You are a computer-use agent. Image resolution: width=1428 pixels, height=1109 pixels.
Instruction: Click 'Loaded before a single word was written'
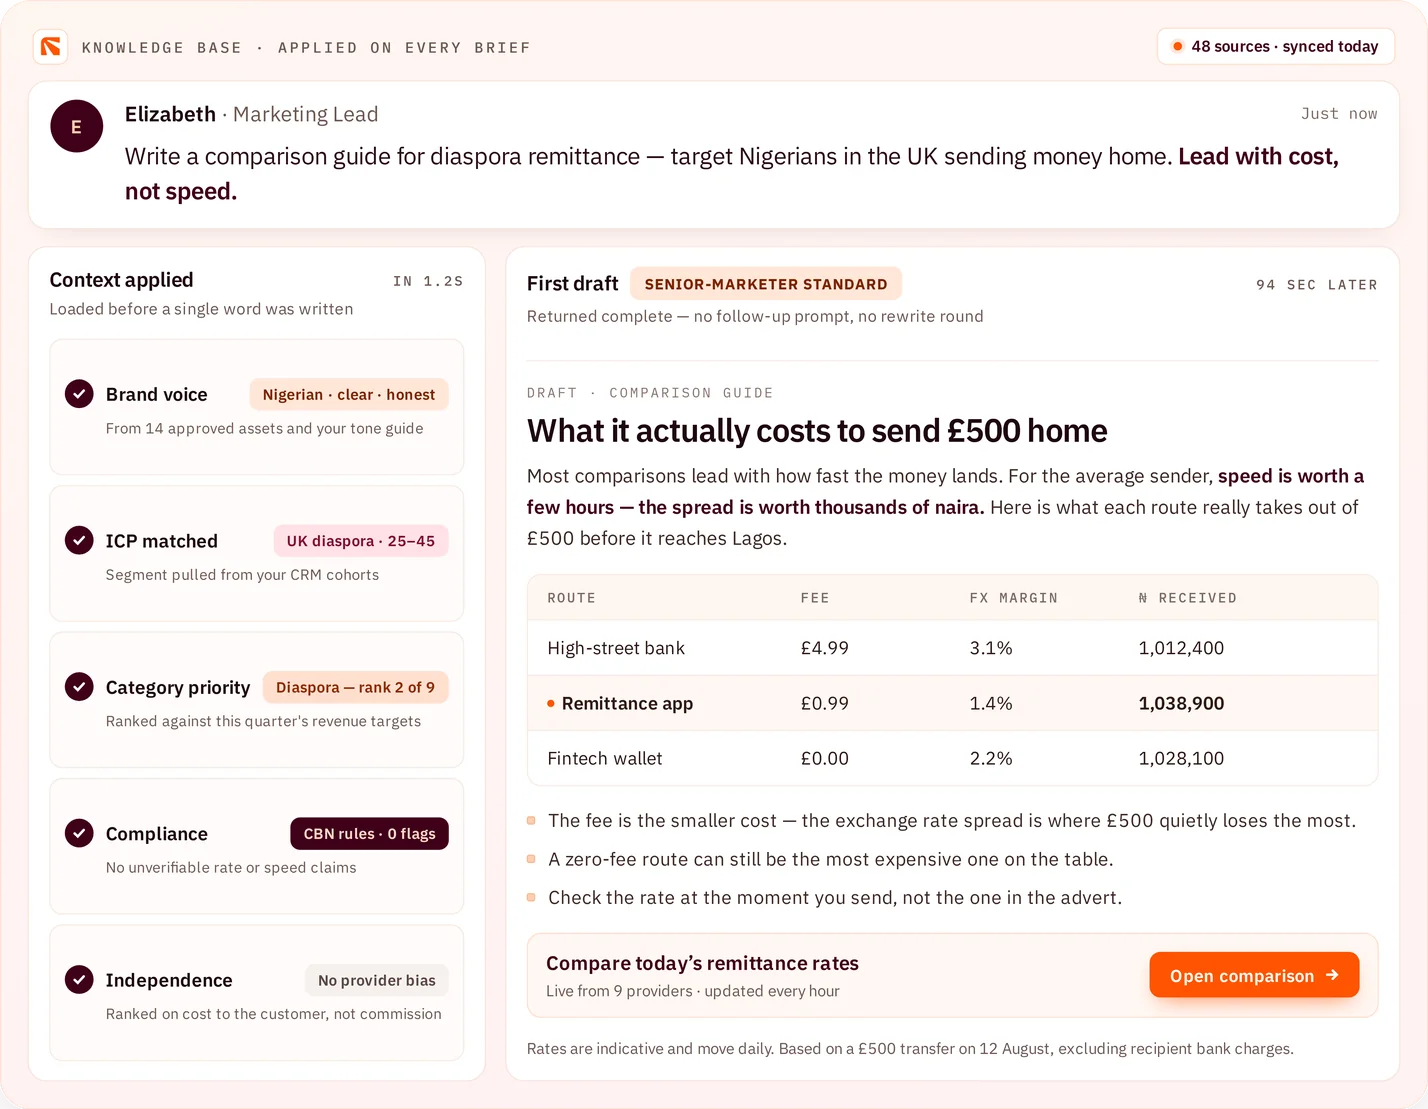pos(201,309)
